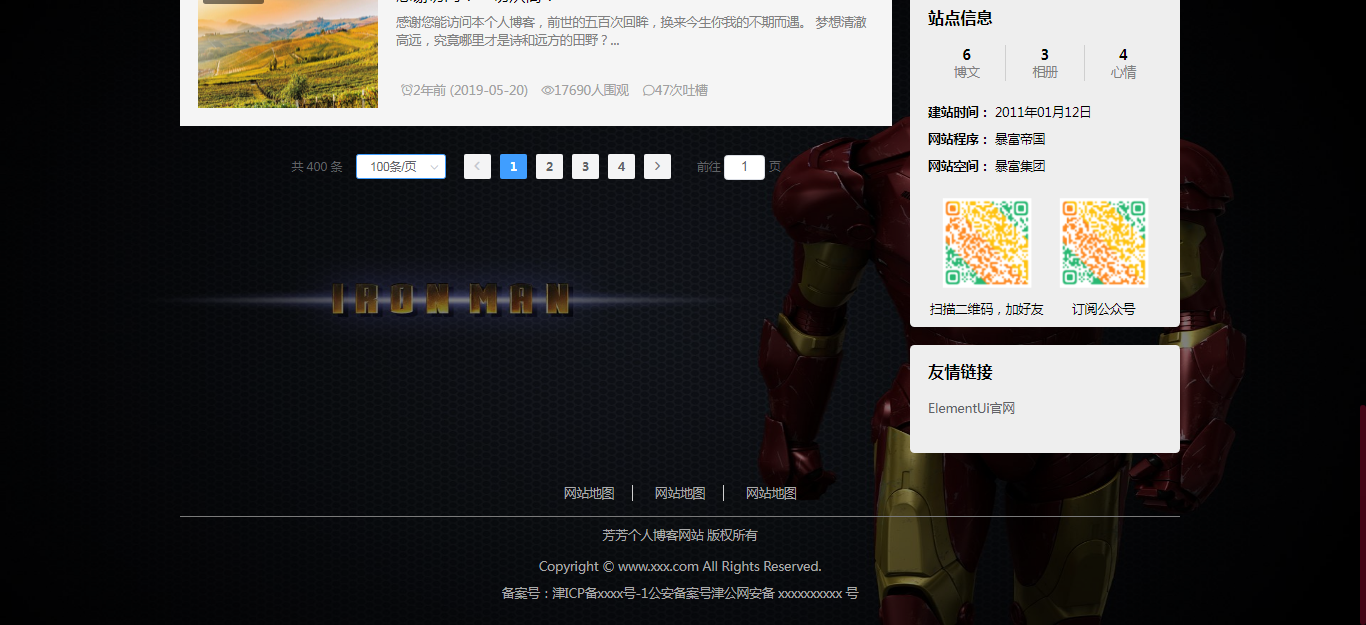Click the 友情链接 panel heading
1366x625 pixels.
(x=960, y=372)
